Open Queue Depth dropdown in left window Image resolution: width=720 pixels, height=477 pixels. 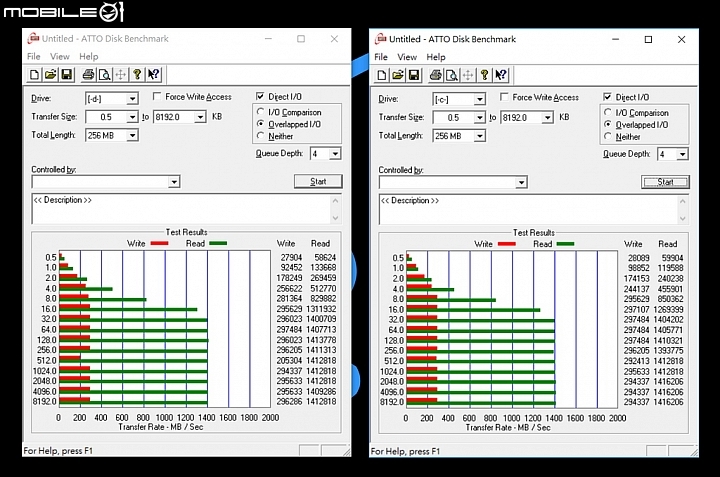click(335, 154)
